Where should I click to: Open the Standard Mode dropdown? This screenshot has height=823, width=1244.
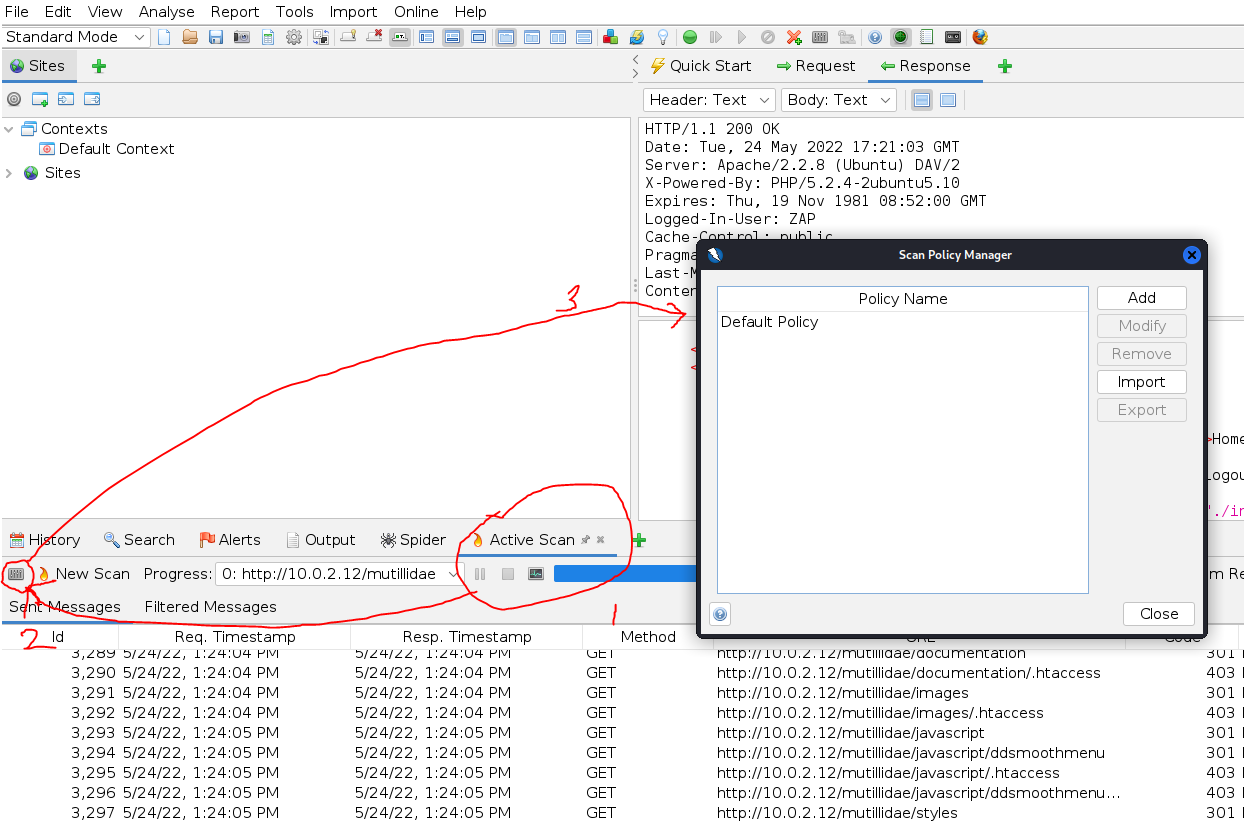[76, 37]
